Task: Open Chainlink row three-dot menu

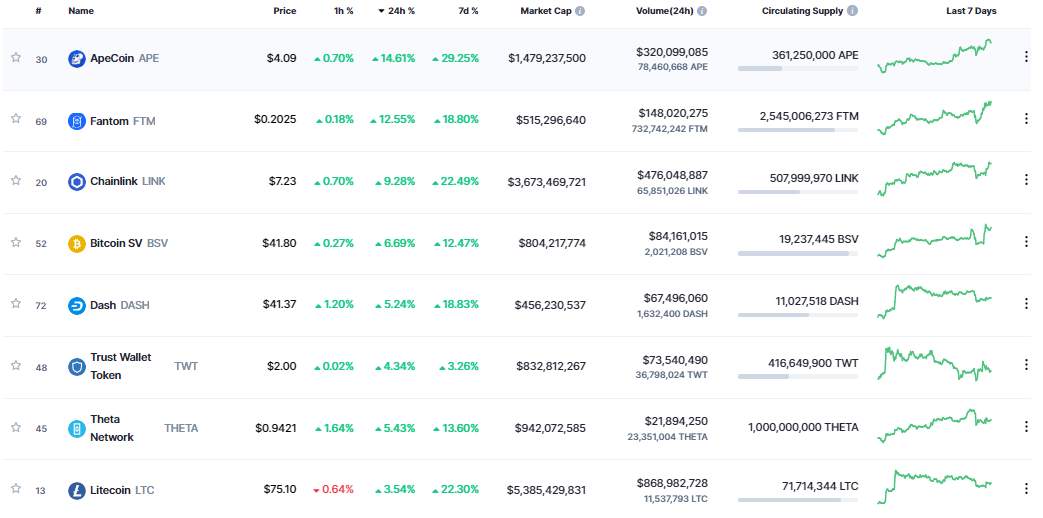Action: (x=1026, y=180)
